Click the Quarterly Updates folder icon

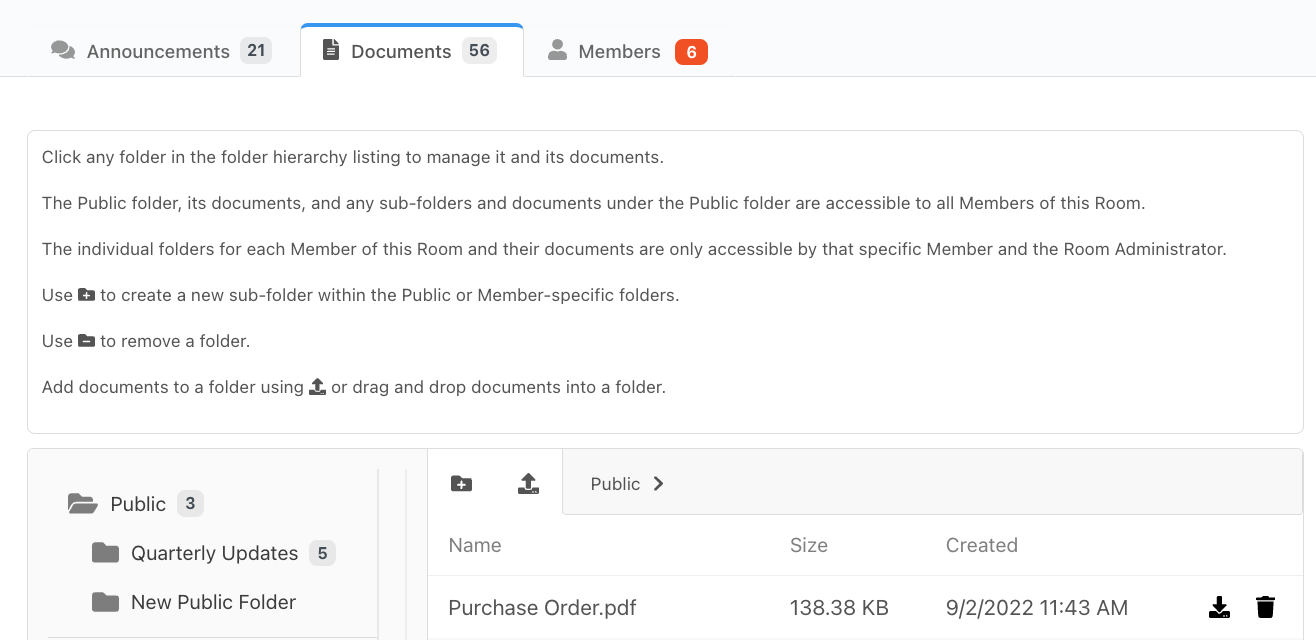click(x=105, y=553)
